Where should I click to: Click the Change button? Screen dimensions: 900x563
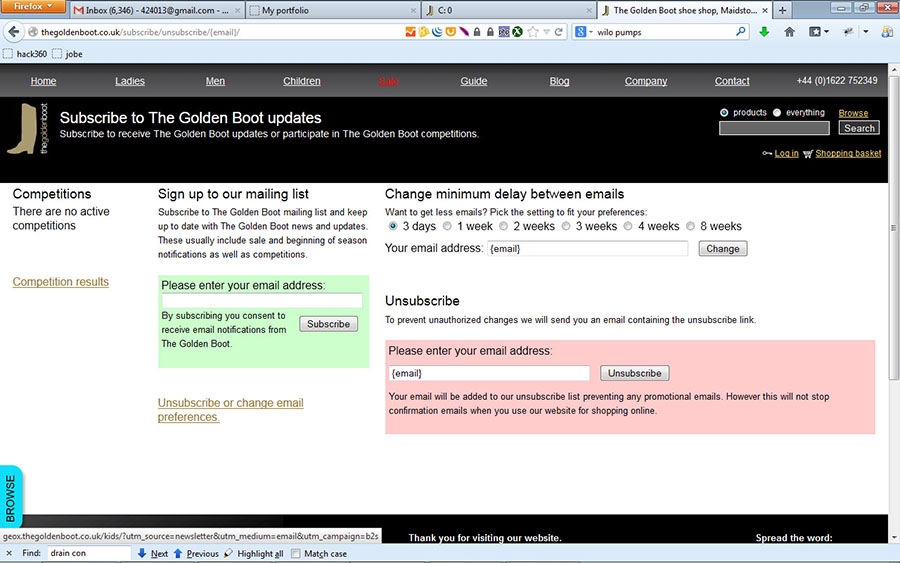723,249
